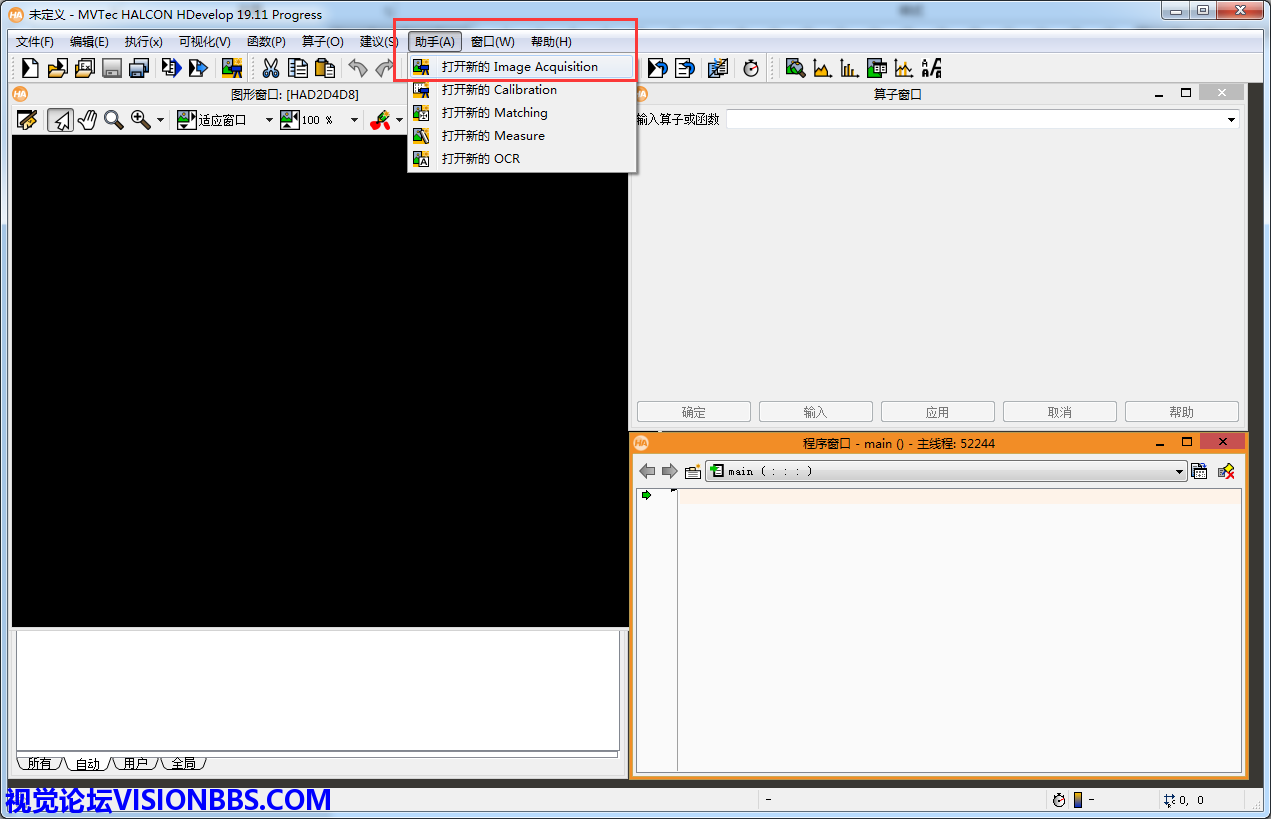Open the 100 % zoom dropdown arrow

354,121
